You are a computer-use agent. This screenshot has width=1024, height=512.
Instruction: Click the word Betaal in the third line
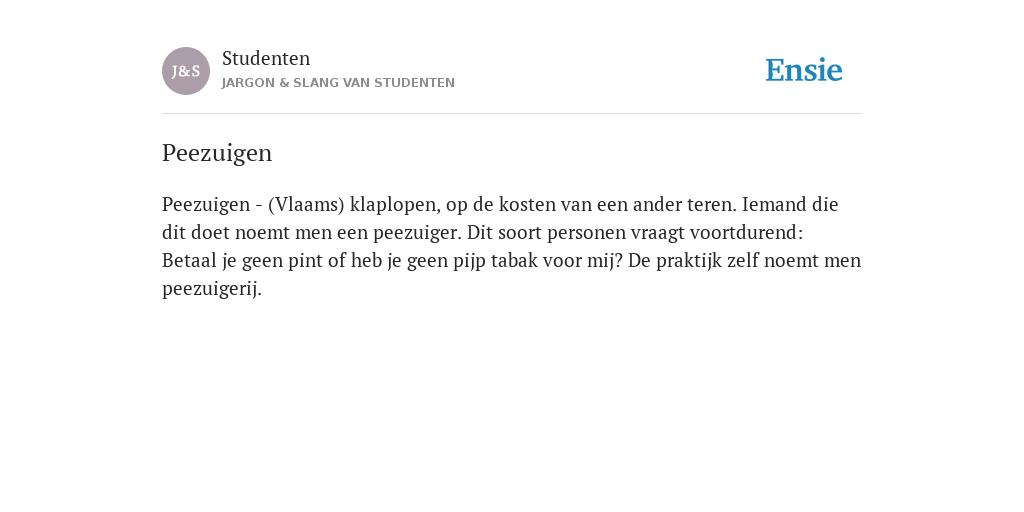(189, 261)
